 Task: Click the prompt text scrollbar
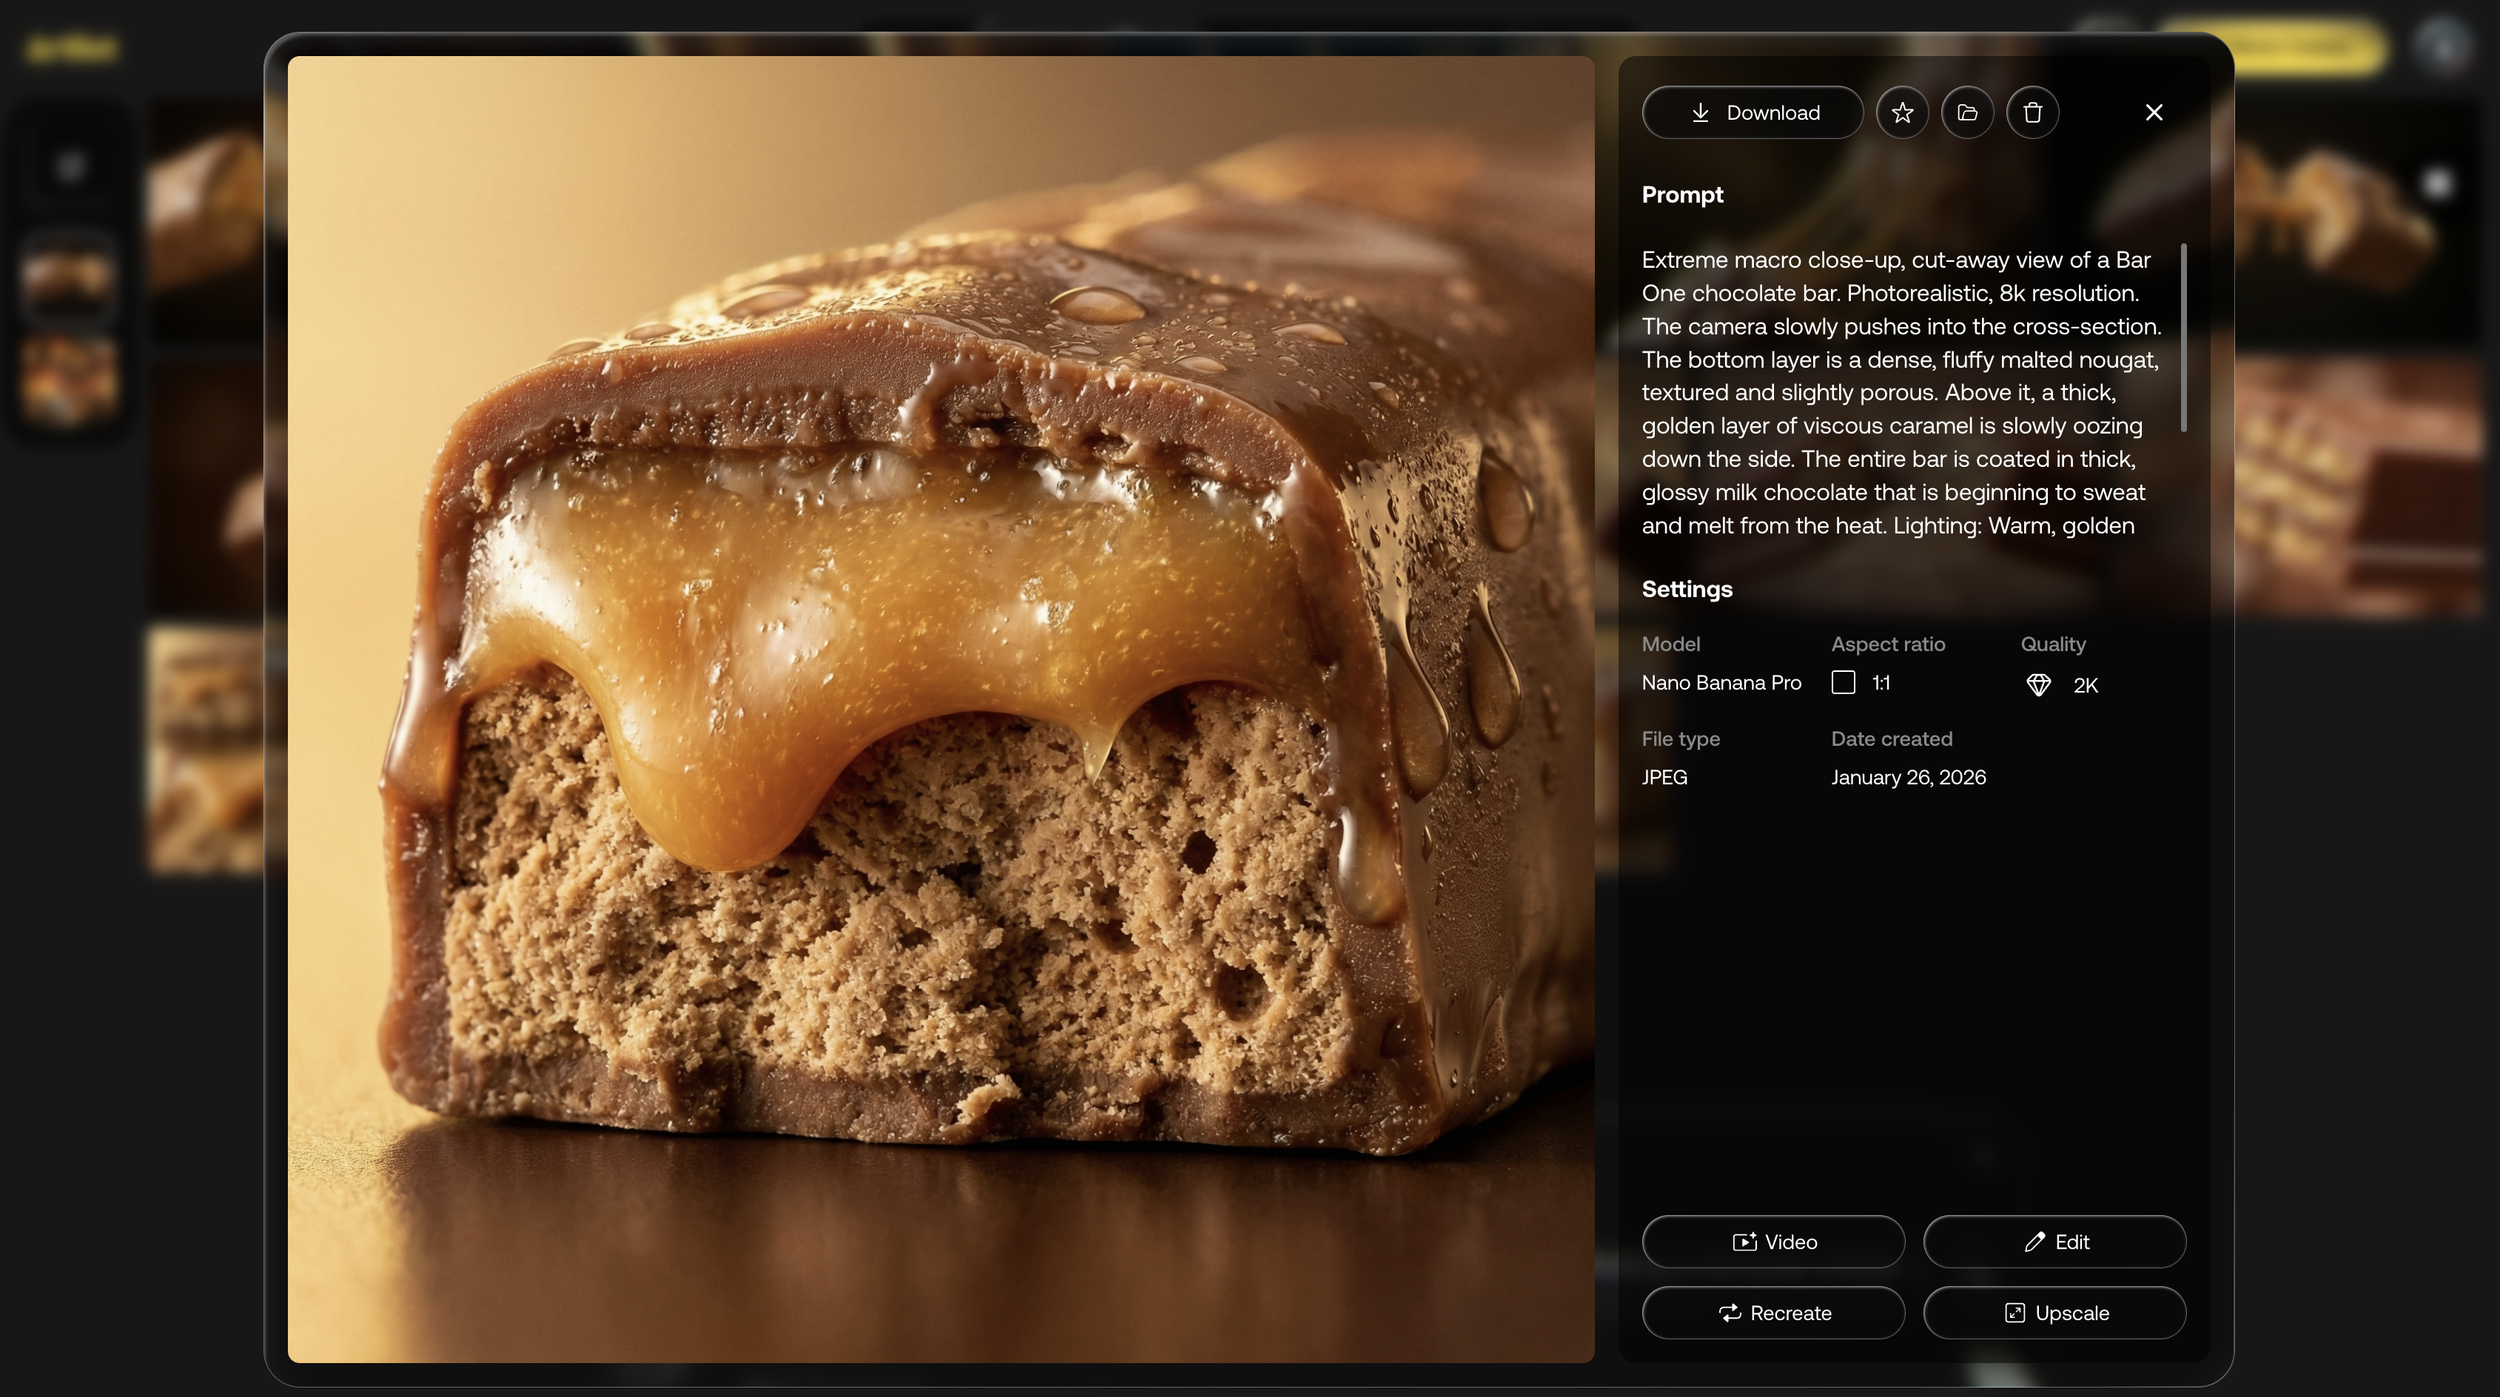tap(2183, 338)
